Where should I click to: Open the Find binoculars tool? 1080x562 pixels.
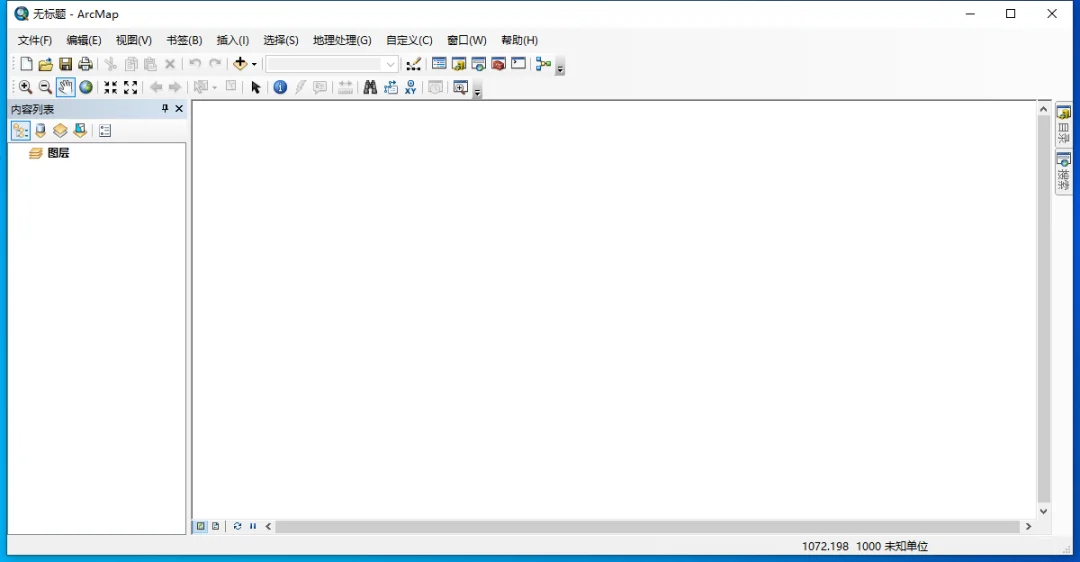pyautogui.click(x=370, y=87)
